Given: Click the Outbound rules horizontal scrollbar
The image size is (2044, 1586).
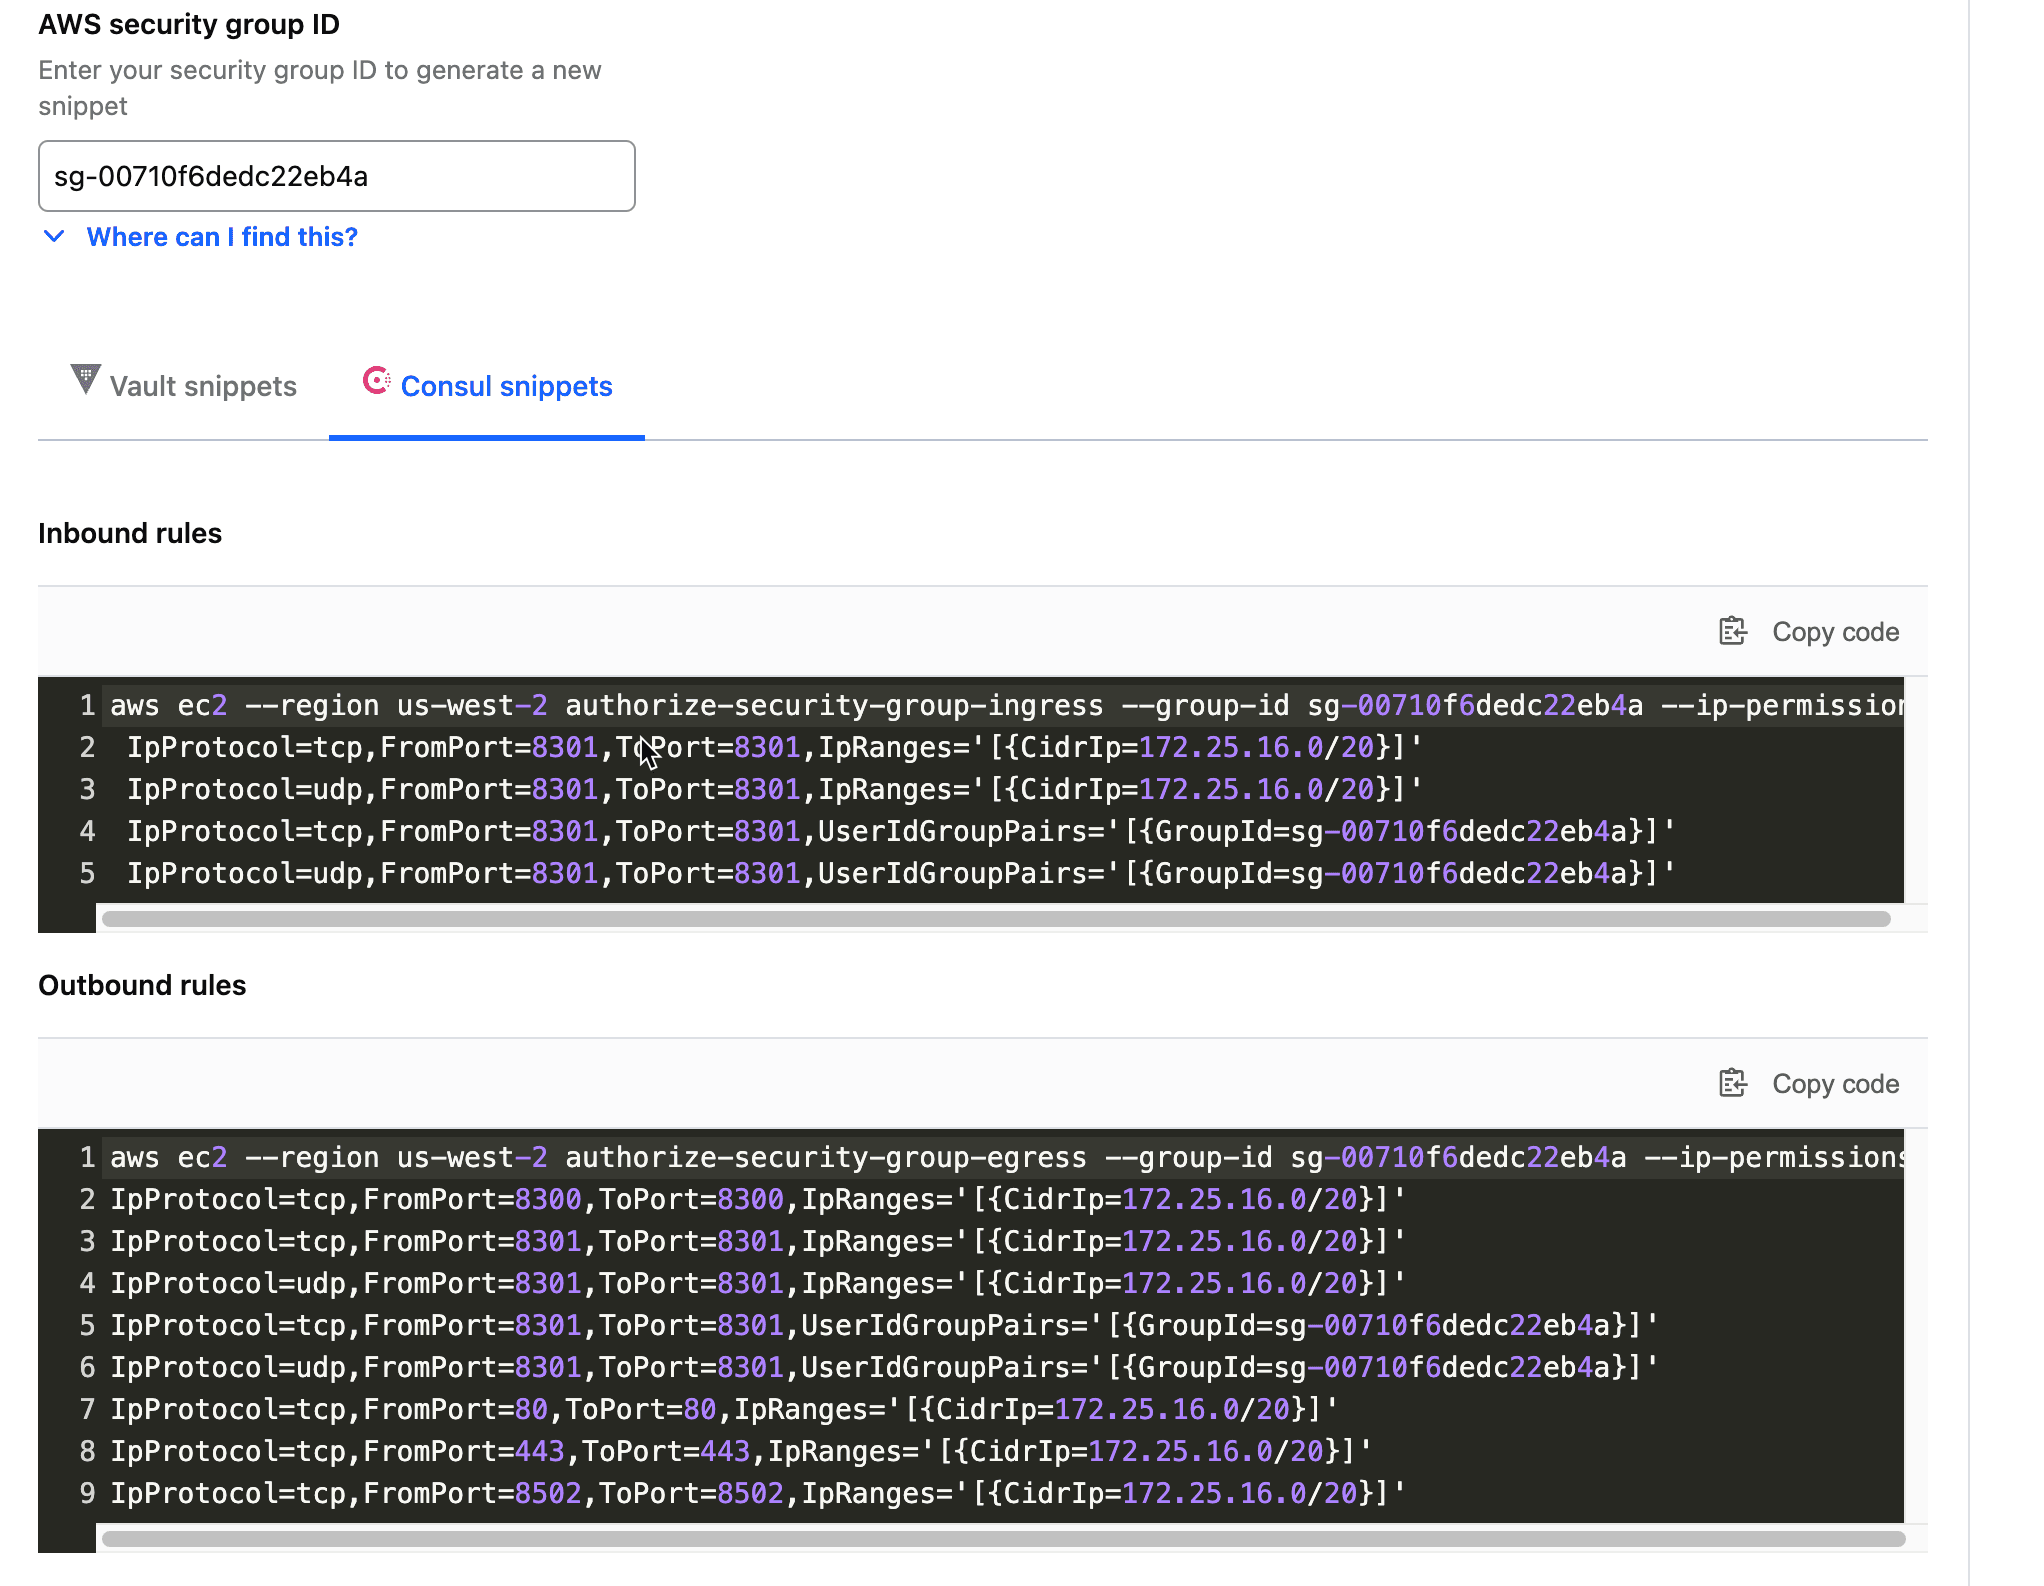Looking at the screenshot, I should pos(1003,1539).
